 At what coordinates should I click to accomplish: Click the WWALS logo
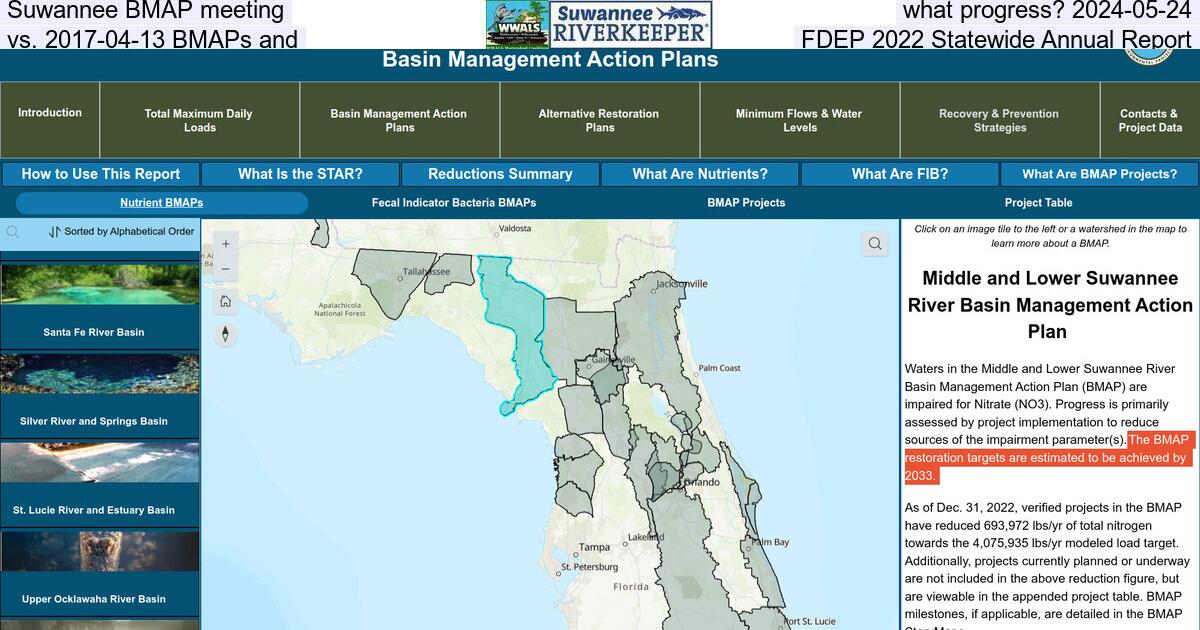(x=517, y=24)
